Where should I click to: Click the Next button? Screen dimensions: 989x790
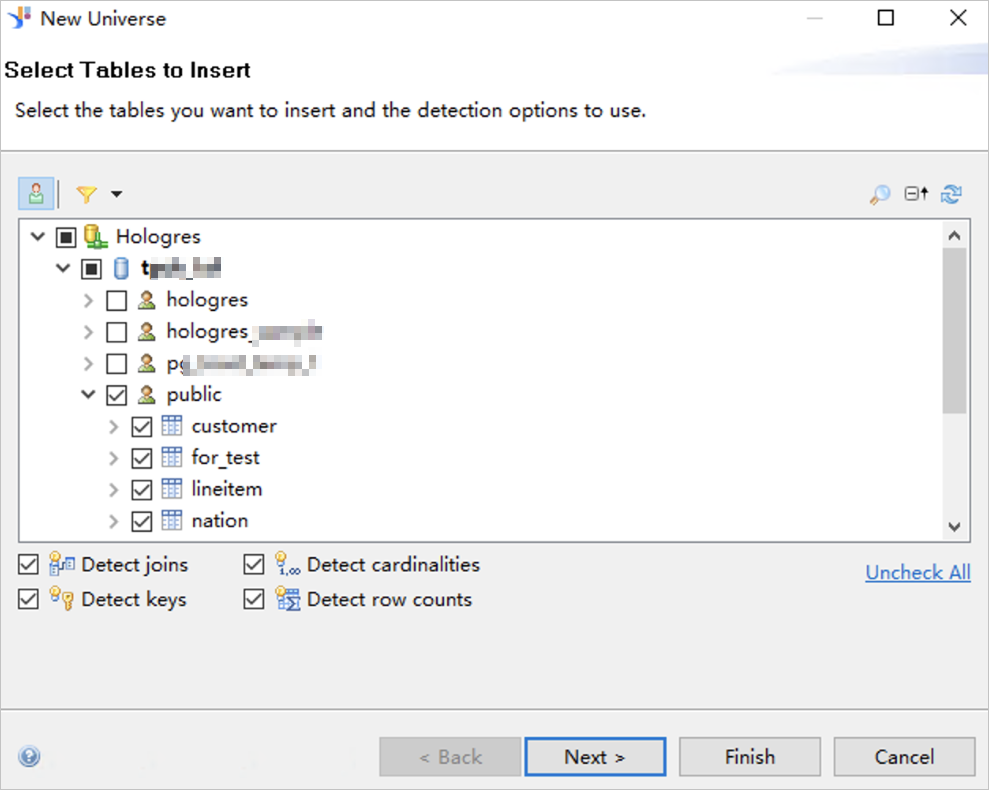(595, 757)
